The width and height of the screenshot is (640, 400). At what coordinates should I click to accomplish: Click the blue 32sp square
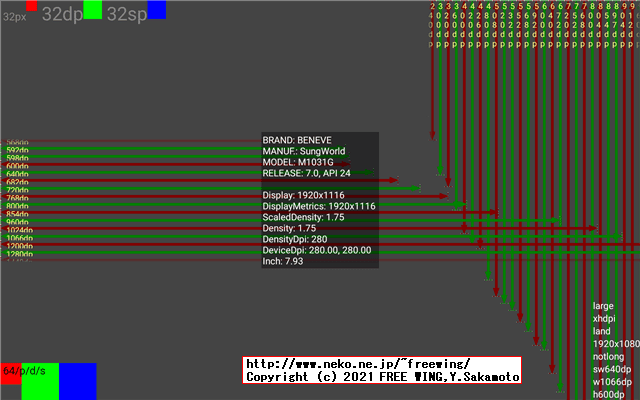156,9
